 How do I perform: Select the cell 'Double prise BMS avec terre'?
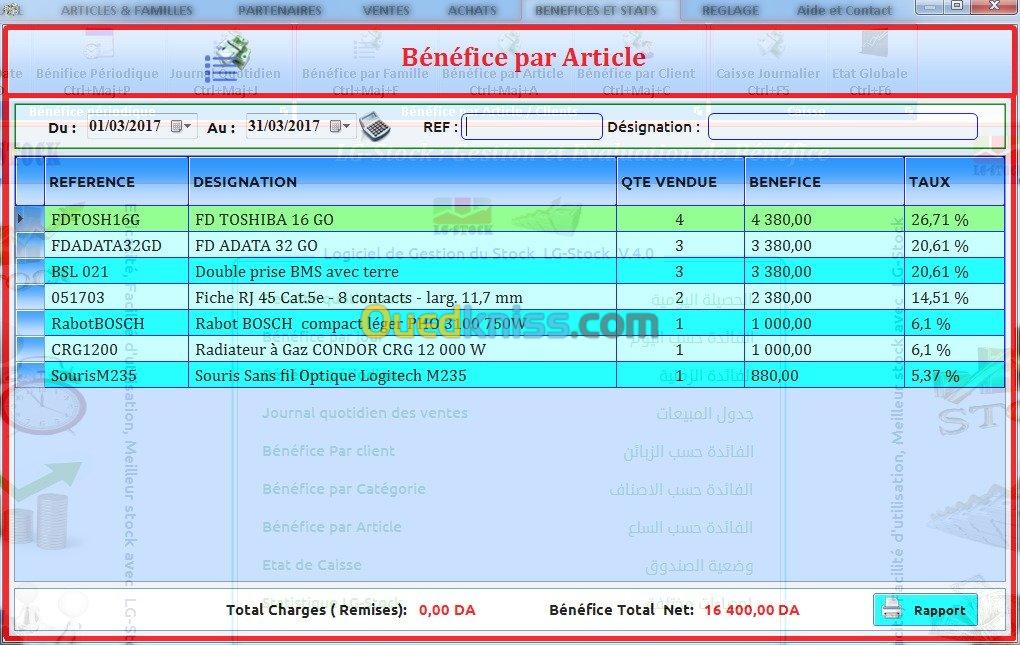pos(403,271)
